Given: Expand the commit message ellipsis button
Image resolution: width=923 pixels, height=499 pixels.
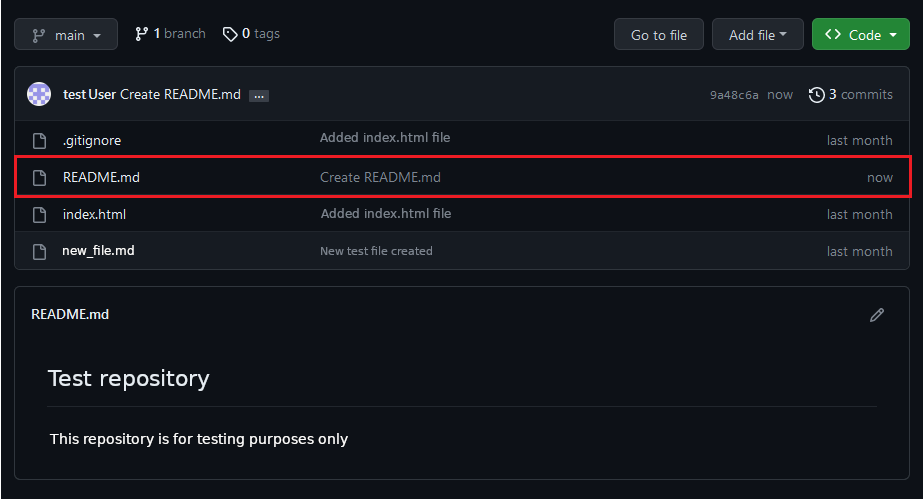Looking at the screenshot, I should click(x=259, y=95).
